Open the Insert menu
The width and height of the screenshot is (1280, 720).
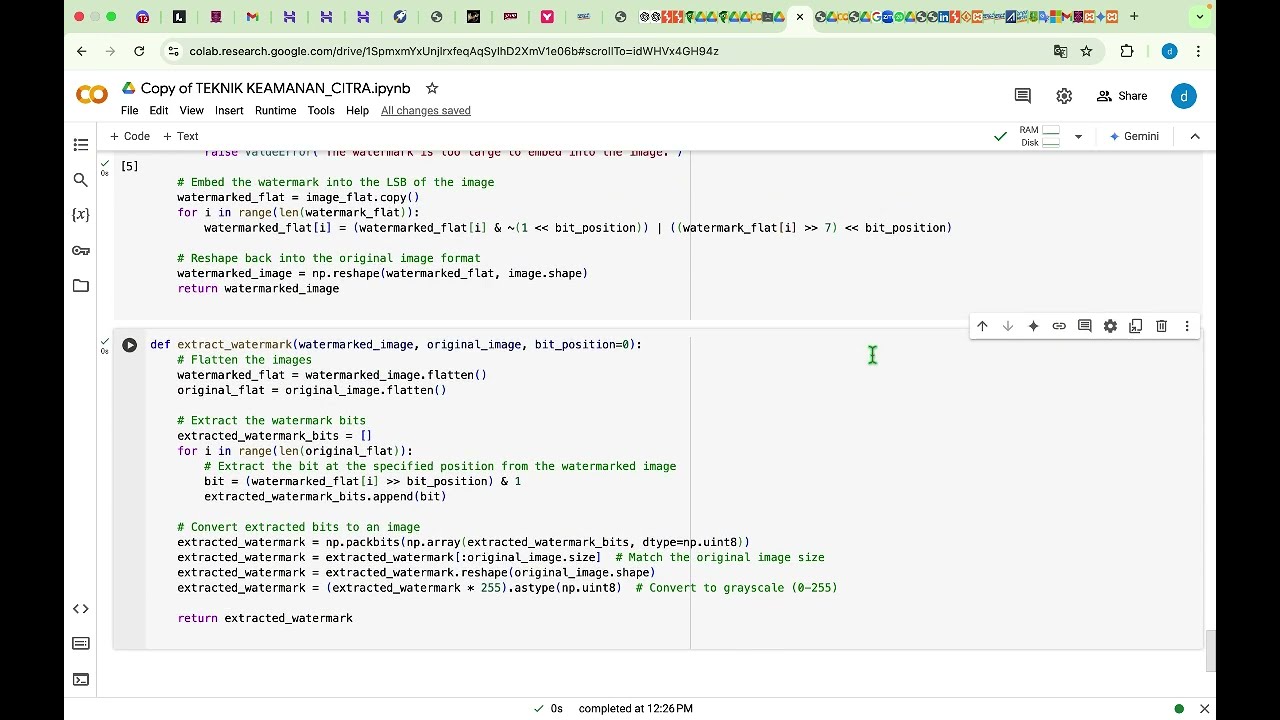(229, 110)
